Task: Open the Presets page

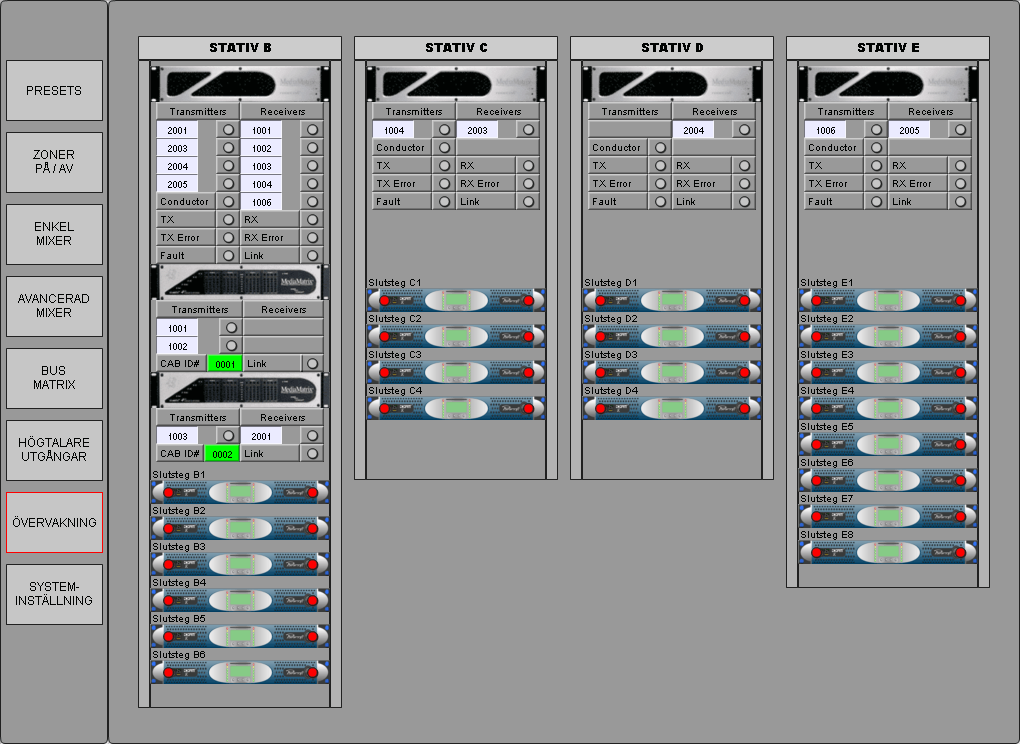Action: coord(54,91)
